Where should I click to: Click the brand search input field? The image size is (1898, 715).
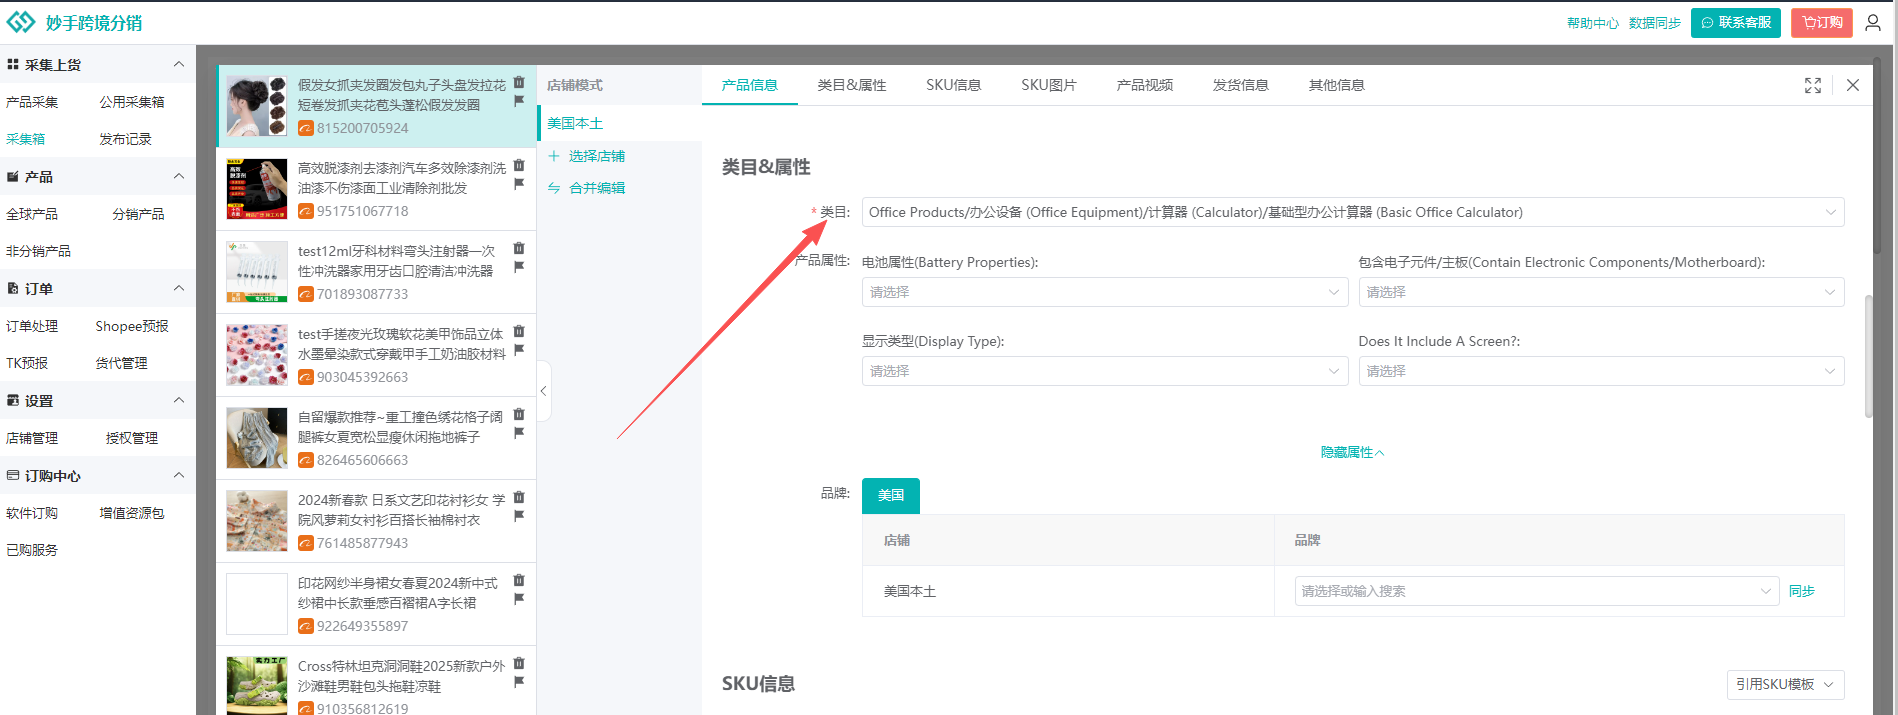click(x=1525, y=591)
